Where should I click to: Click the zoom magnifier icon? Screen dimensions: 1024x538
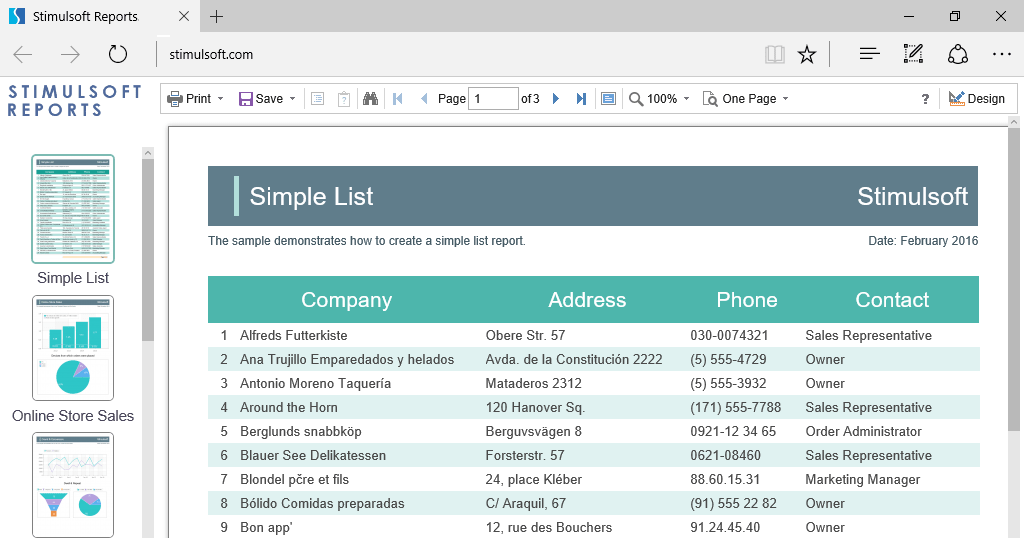[635, 99]
